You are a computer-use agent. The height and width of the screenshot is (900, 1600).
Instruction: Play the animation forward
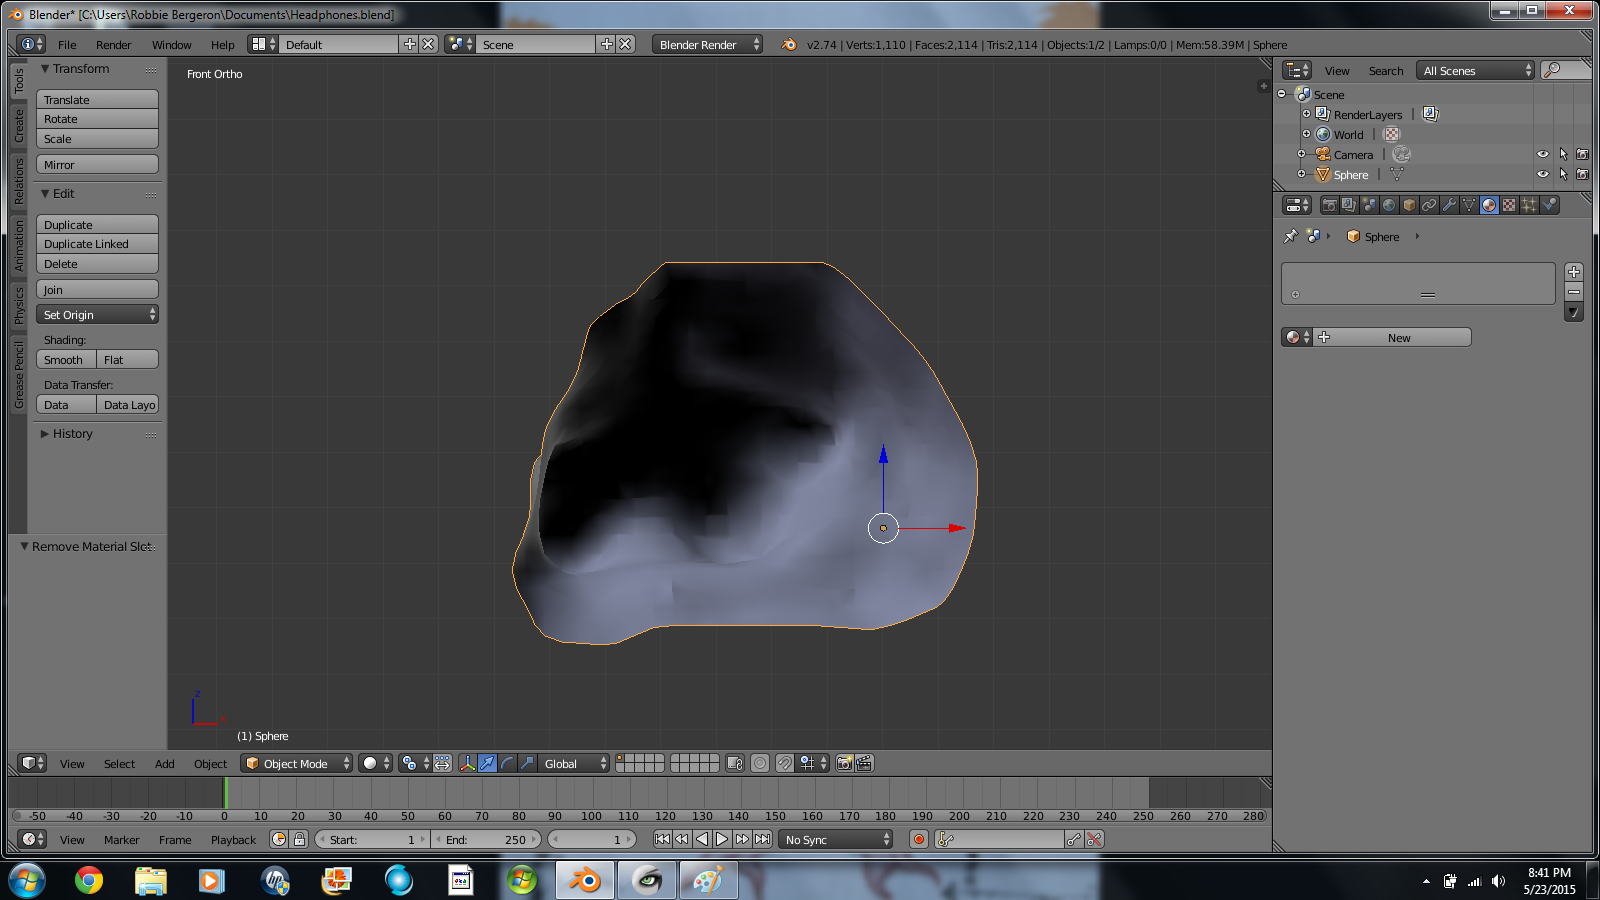[722, 839]
